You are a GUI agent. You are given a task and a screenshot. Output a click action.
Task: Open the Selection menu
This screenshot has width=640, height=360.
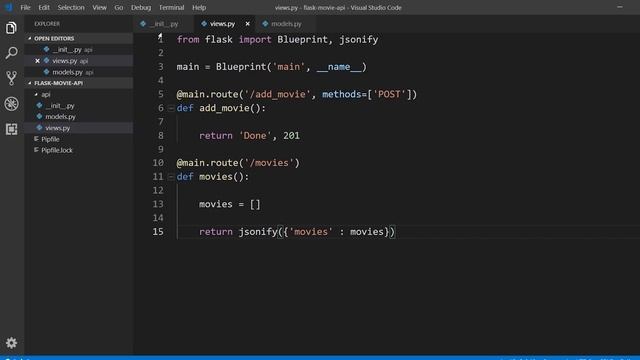point(71,7)
